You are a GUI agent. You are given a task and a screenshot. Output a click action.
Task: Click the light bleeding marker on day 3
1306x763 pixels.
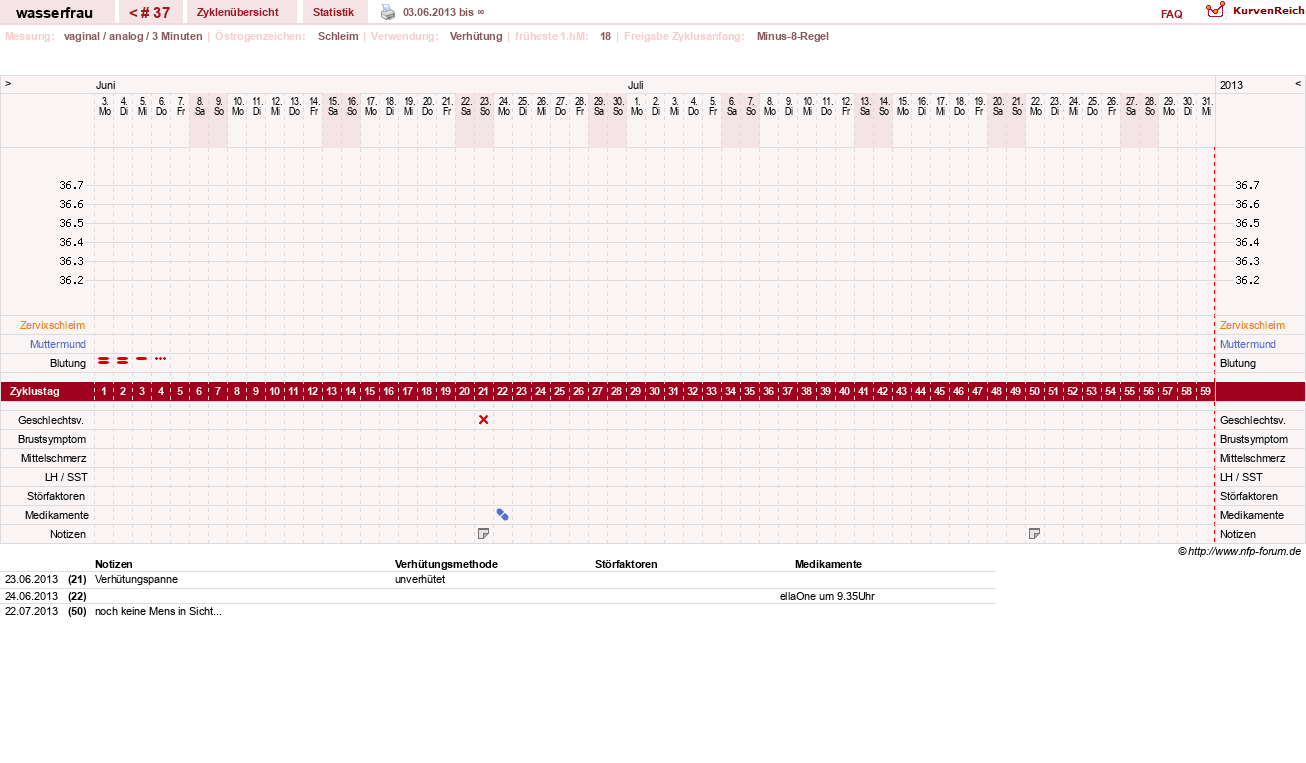[x=142, y=358]
